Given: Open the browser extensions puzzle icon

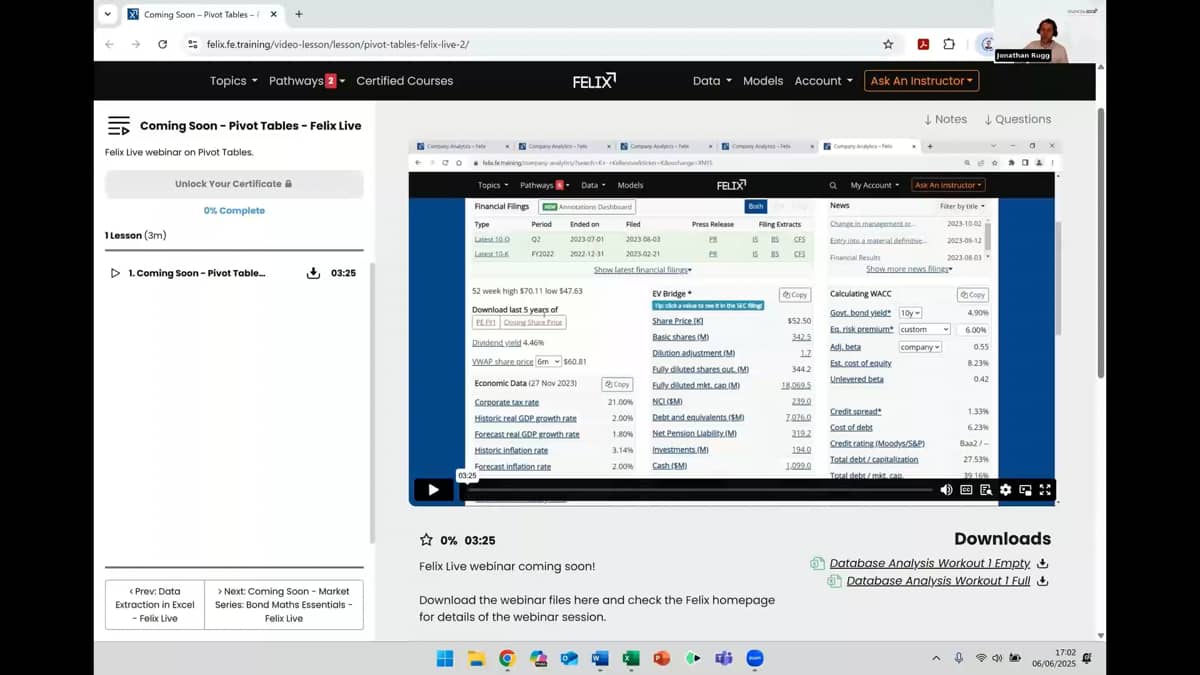Looking at the screenshot, I should click(949, 44).
